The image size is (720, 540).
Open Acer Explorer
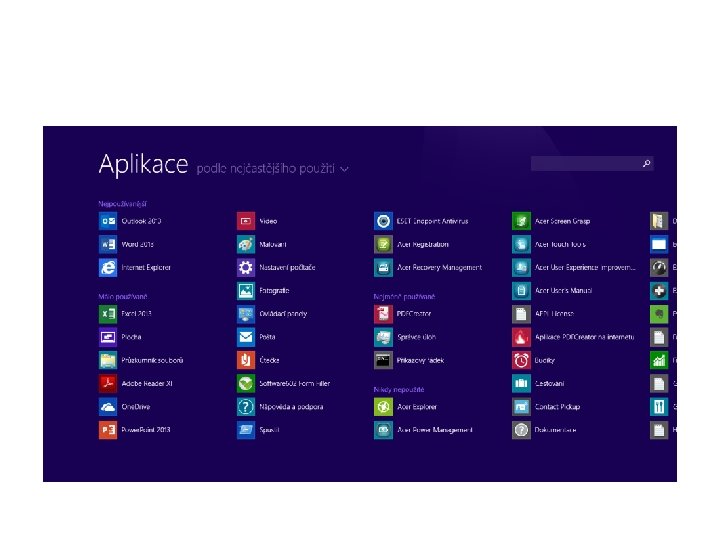405,406
